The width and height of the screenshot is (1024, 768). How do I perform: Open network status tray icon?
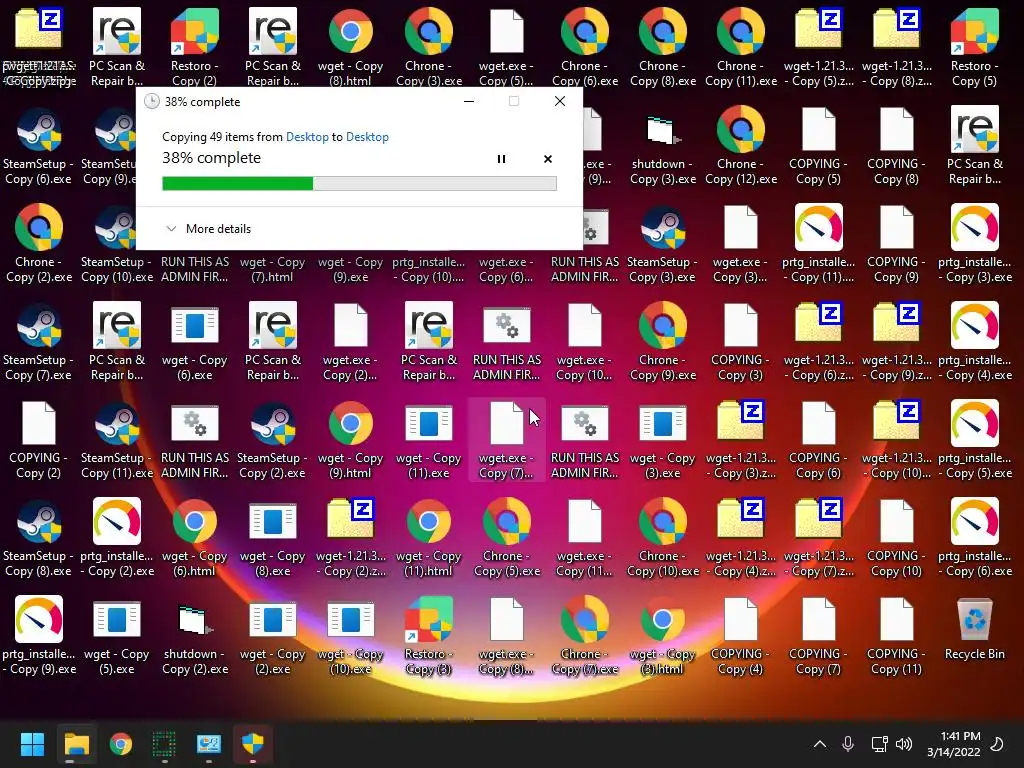(x=879, y=744)
